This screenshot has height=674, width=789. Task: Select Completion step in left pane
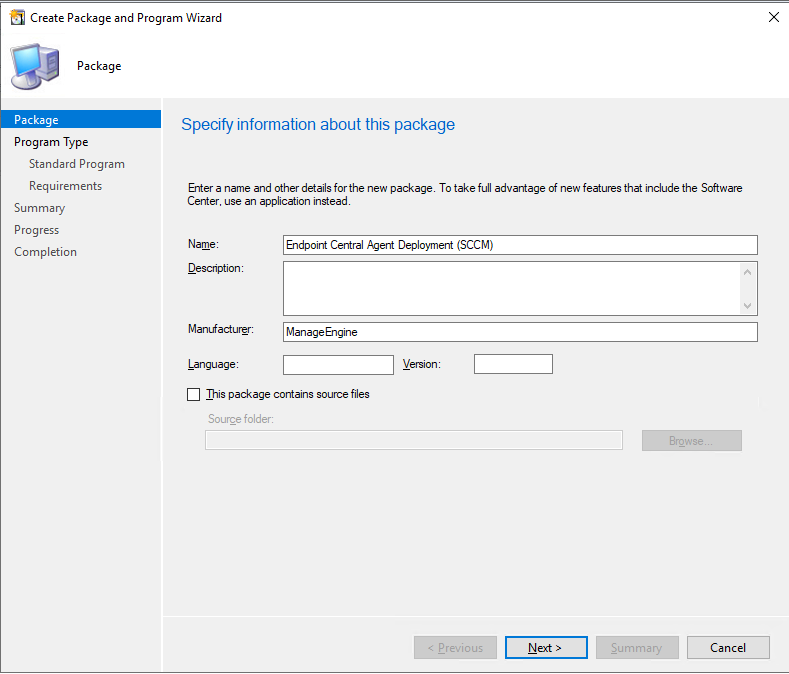click(45, 252)
